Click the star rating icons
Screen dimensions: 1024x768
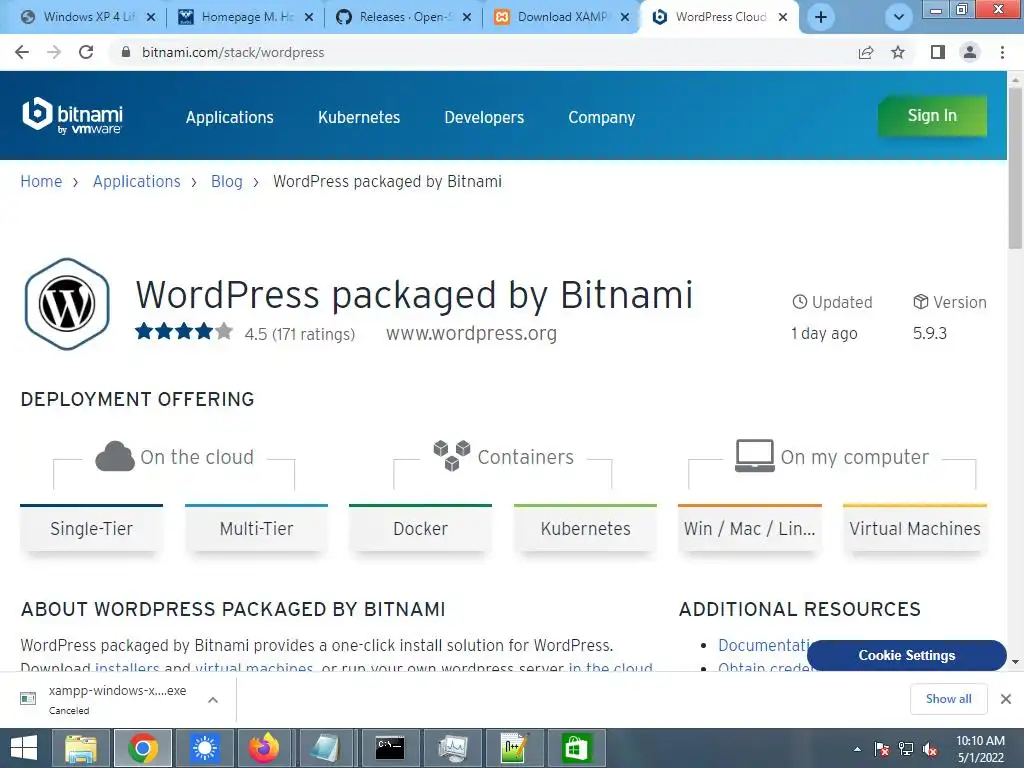coord(184,332)
